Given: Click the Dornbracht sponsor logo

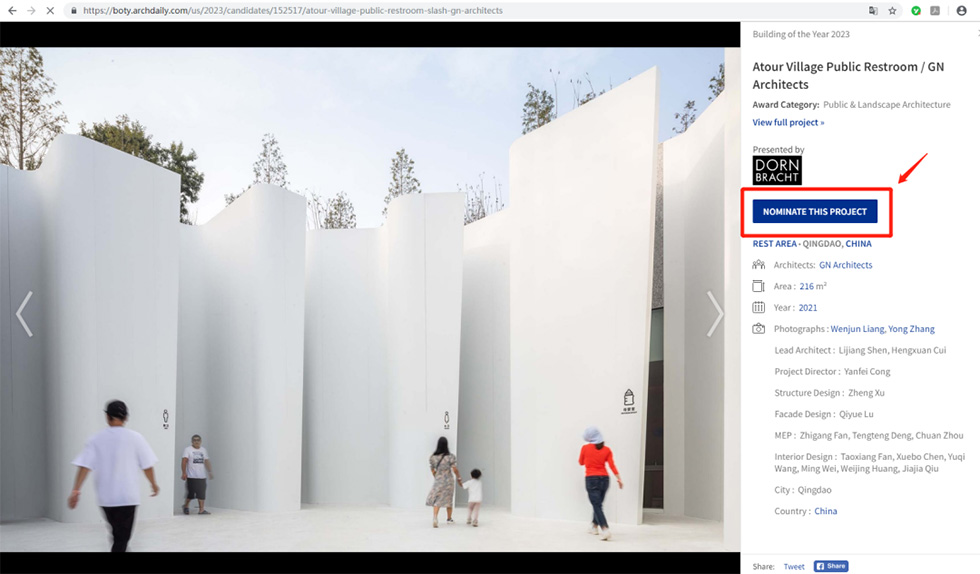Looking at the screenshot, I should 777,170.
